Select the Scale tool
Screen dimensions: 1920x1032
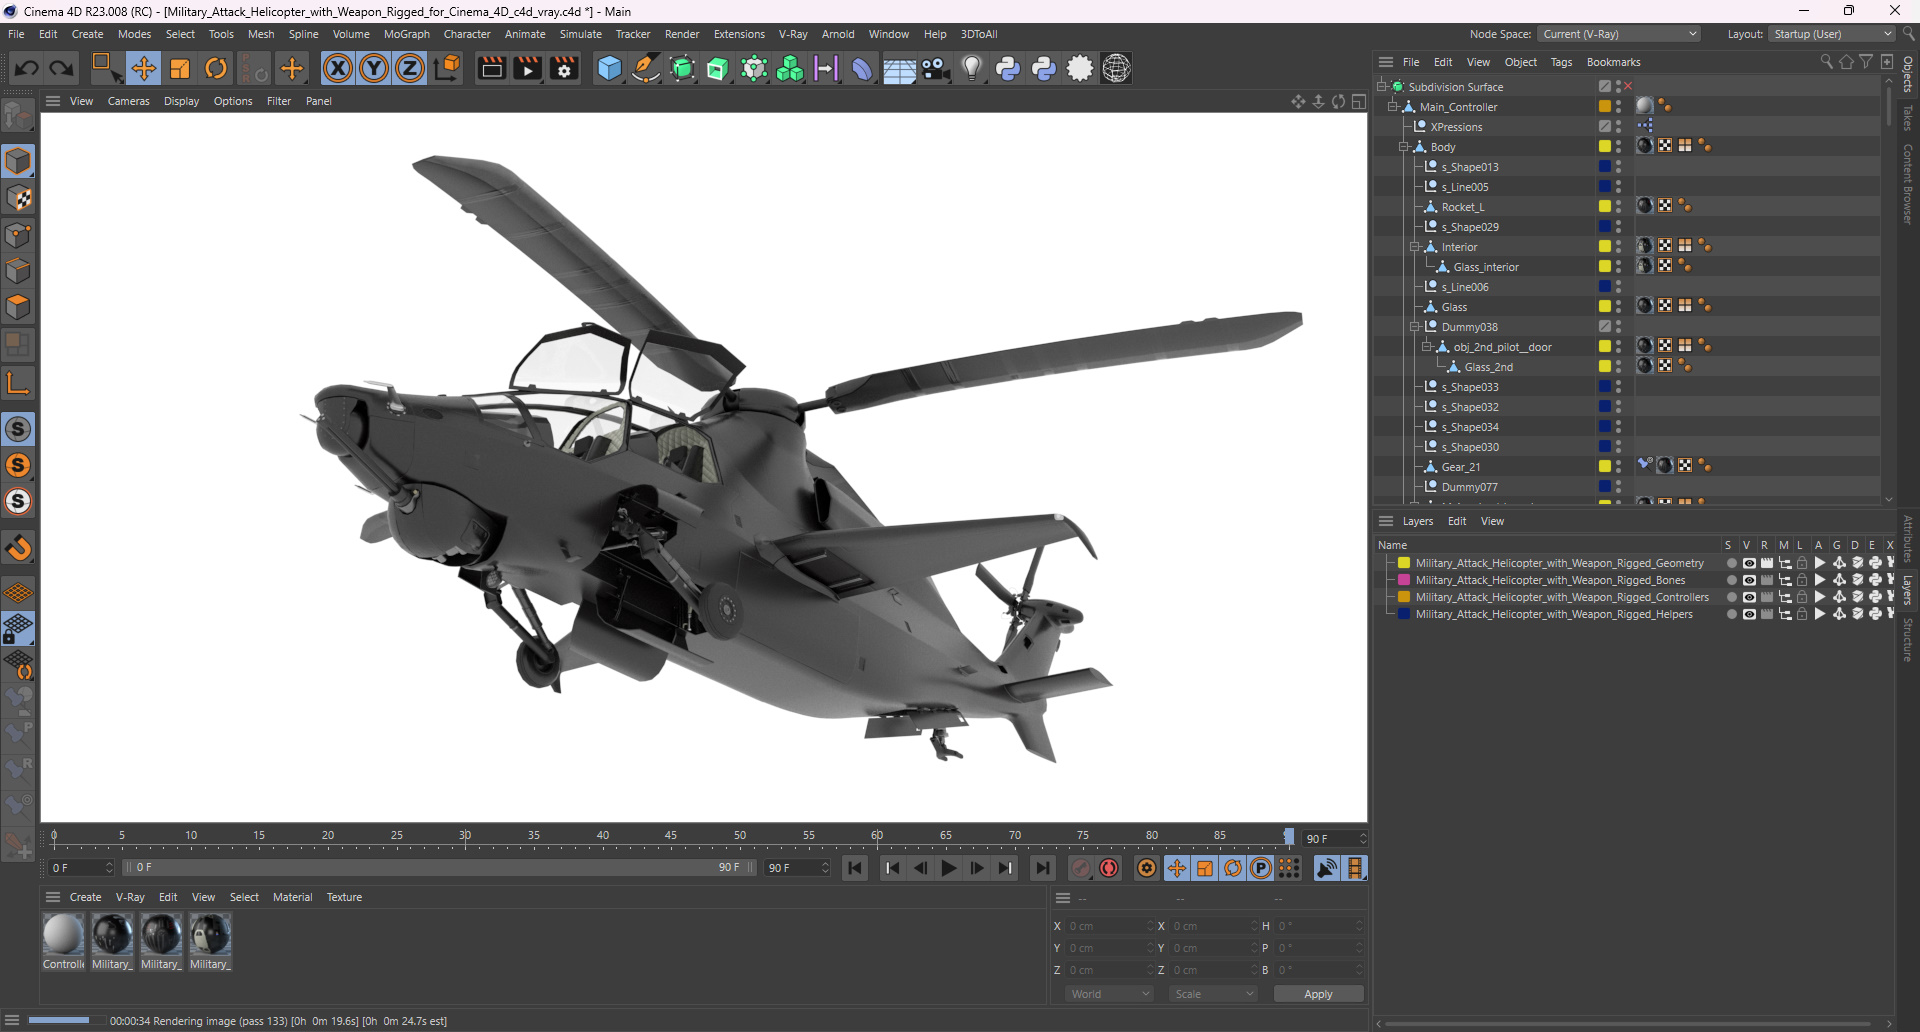(x=180, y=68)
